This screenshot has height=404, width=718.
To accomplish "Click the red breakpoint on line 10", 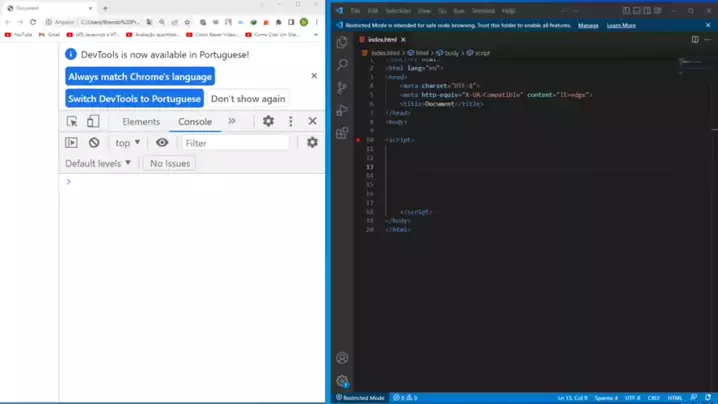I will point(358,140).
